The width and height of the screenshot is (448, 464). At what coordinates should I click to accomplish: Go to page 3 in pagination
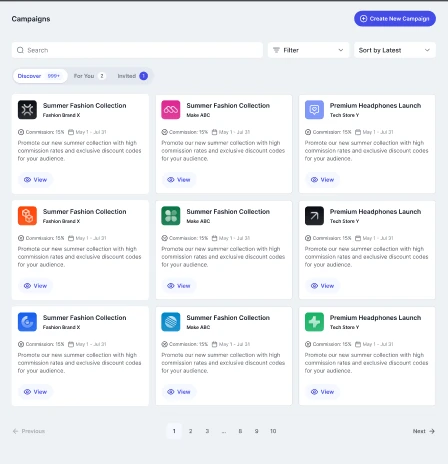click(x=207, y=431)
